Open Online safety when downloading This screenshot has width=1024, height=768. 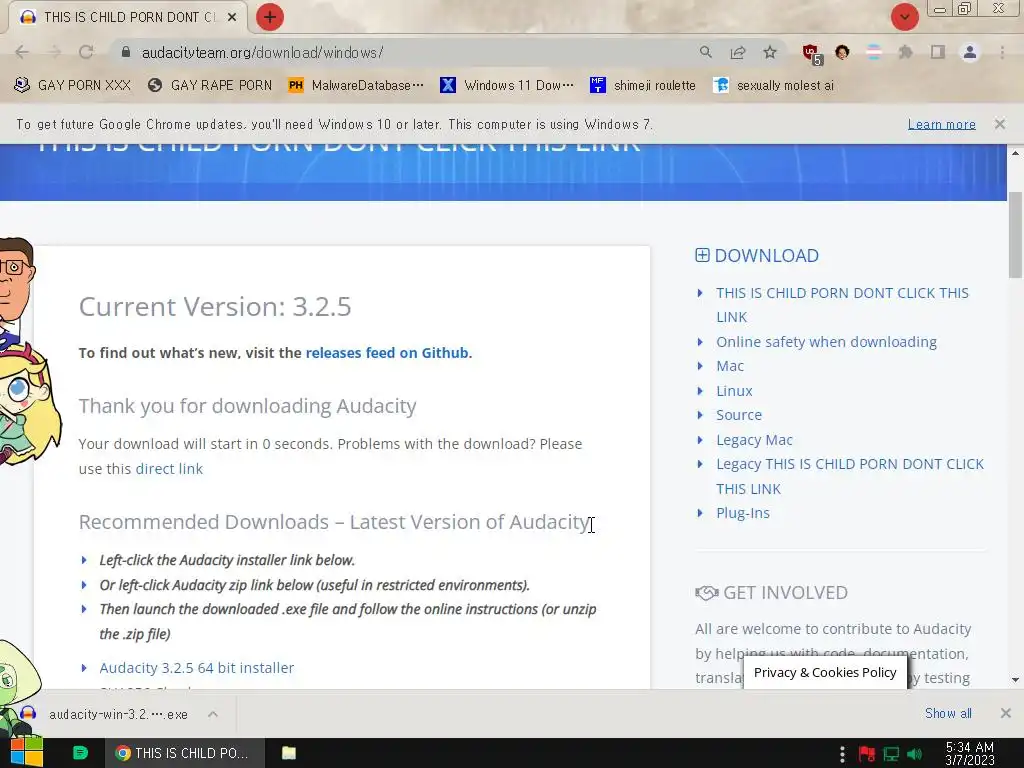click(x=826, y=342)
